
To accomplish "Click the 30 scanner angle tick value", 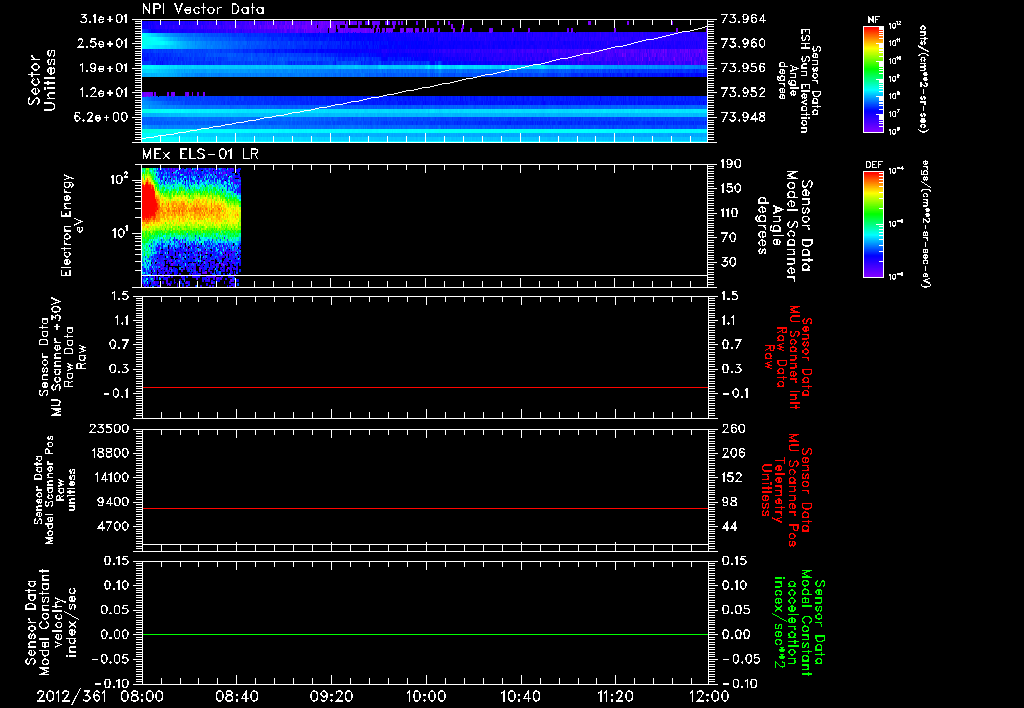I will (x=728, y=263).
